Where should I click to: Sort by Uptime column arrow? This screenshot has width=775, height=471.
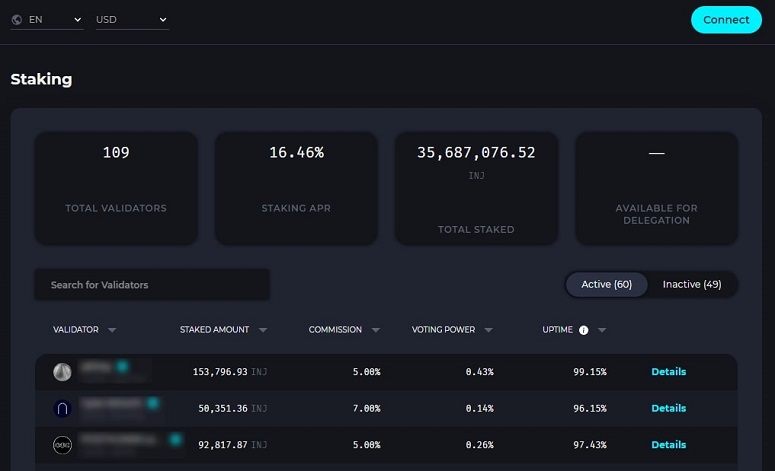(x=602, y=330)
